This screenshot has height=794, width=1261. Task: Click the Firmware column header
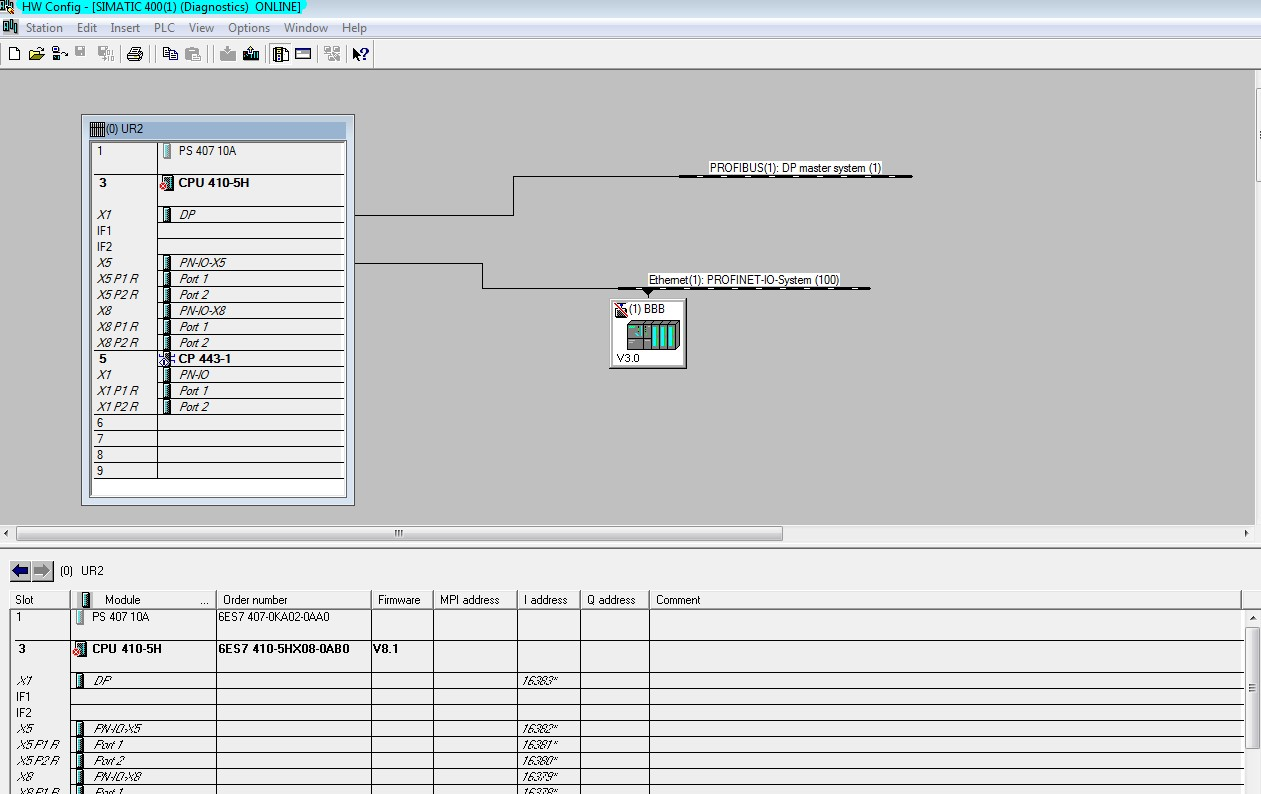click(402, 600)
